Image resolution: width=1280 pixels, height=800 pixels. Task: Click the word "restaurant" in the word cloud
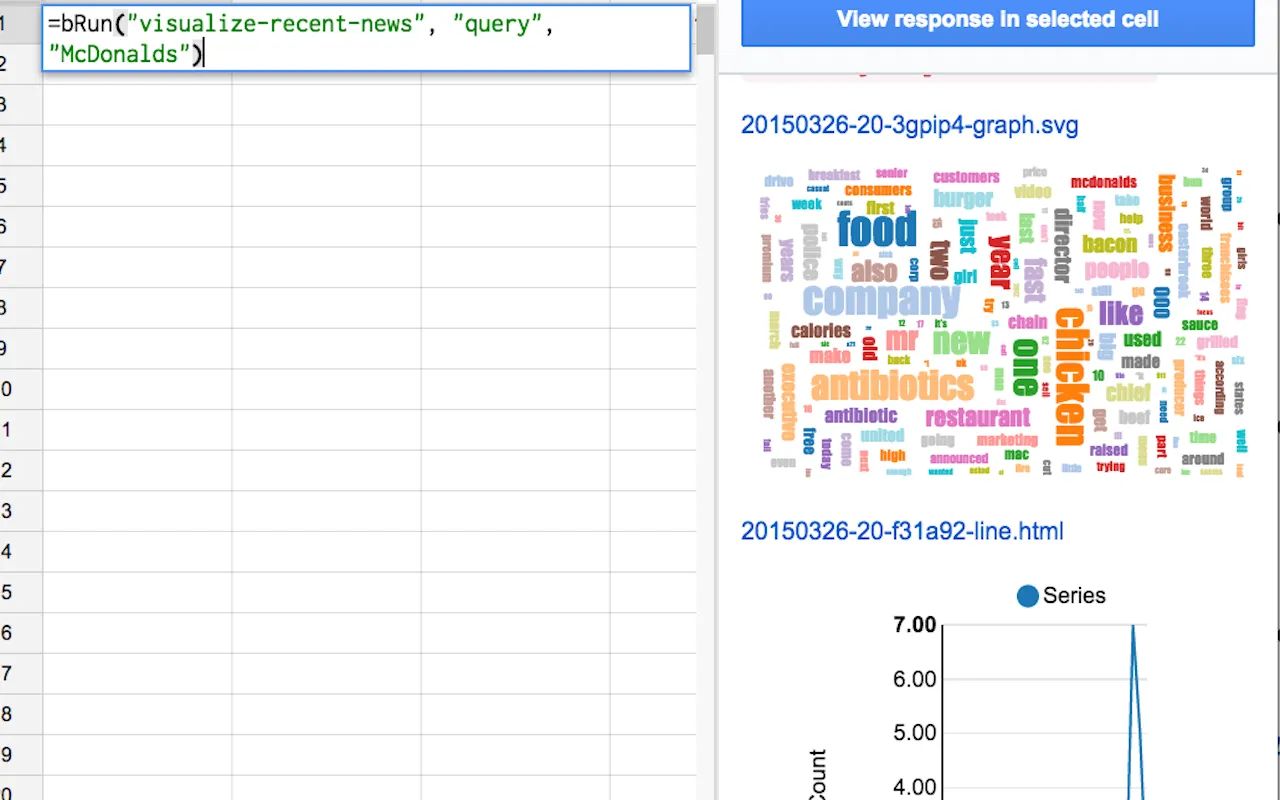click(x=977, y=417)
